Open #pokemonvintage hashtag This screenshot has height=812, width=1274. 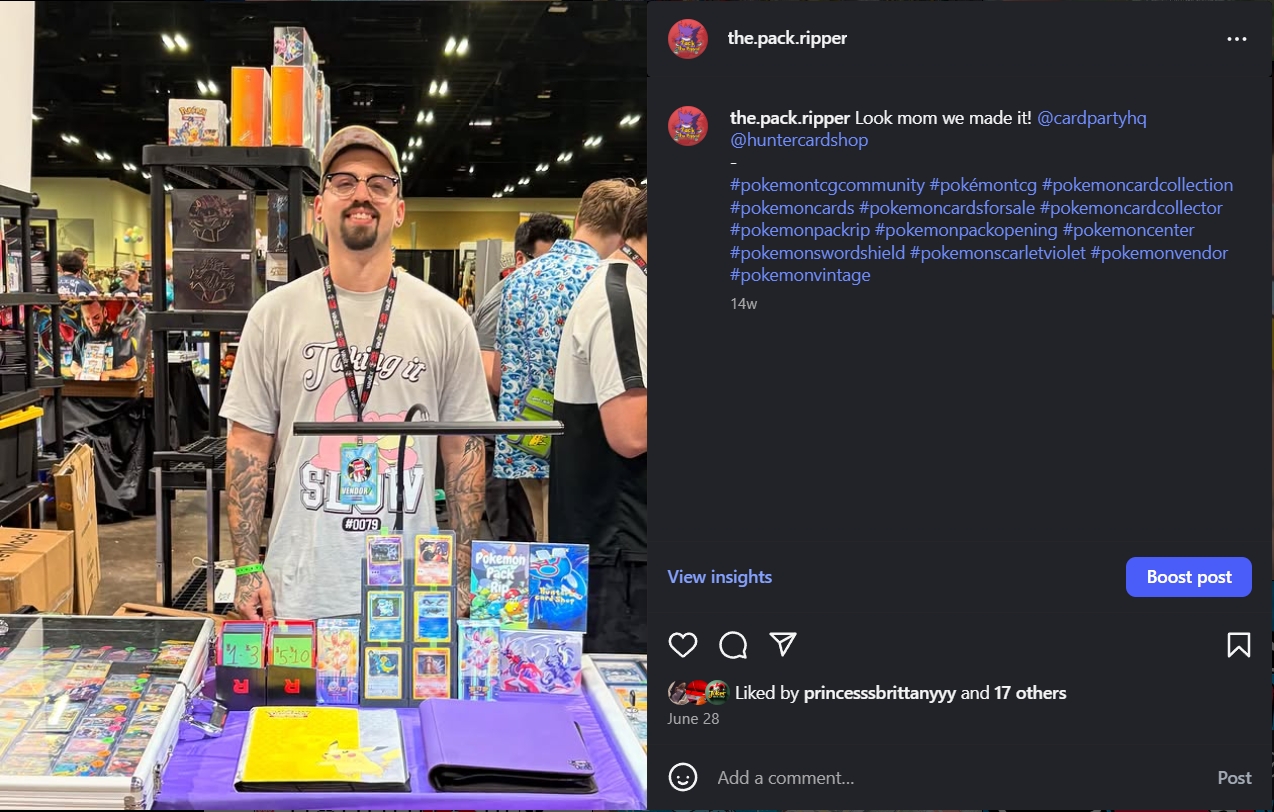pos(800,275)
